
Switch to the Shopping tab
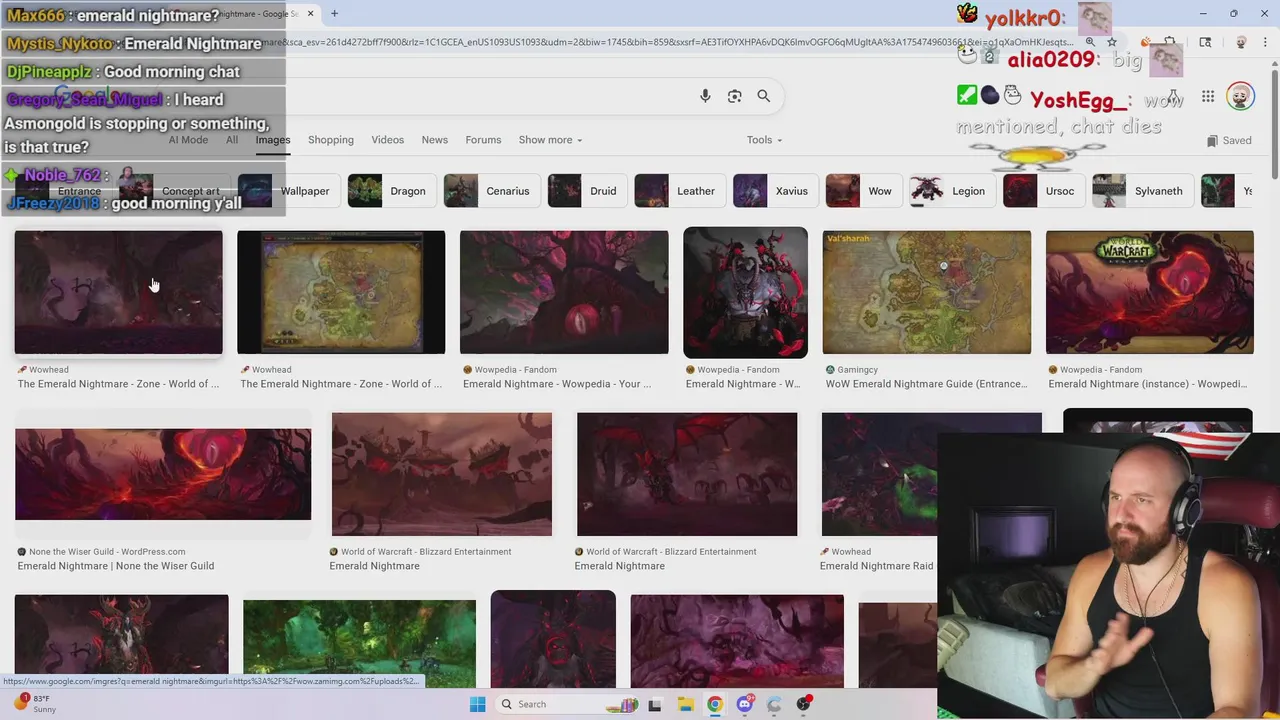pos(331,140)
